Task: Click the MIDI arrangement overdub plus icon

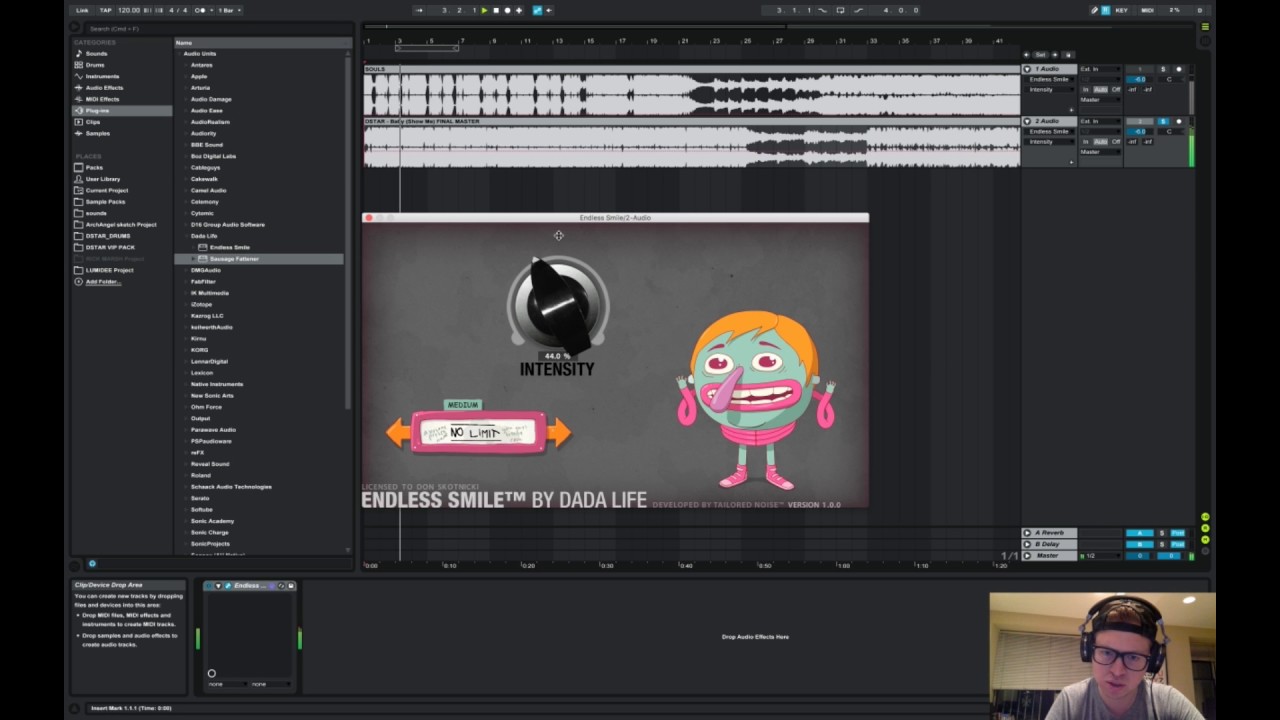Action: coord(518,10)
